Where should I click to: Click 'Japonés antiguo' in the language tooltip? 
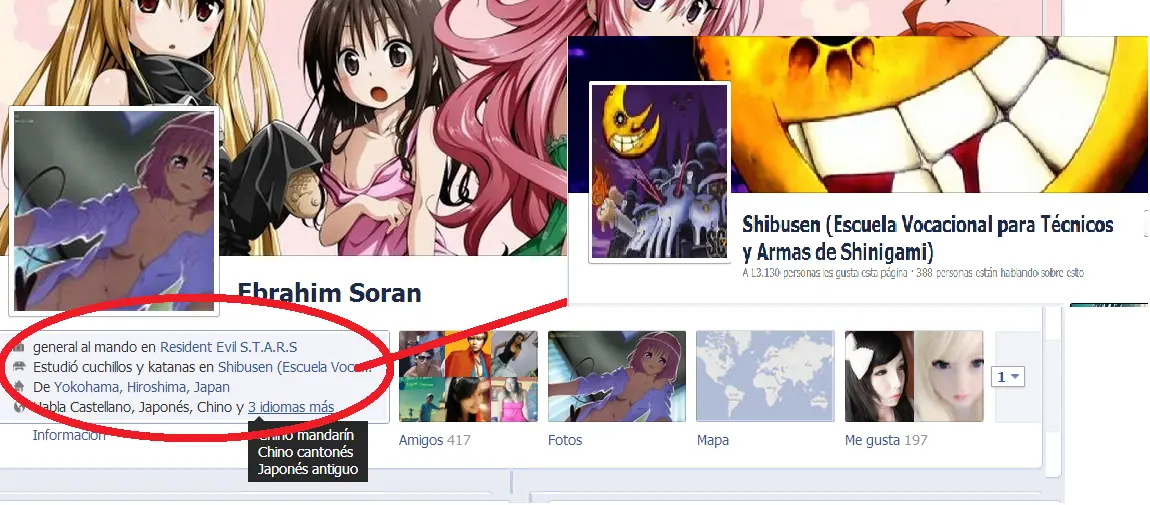[x=308, y=469]
